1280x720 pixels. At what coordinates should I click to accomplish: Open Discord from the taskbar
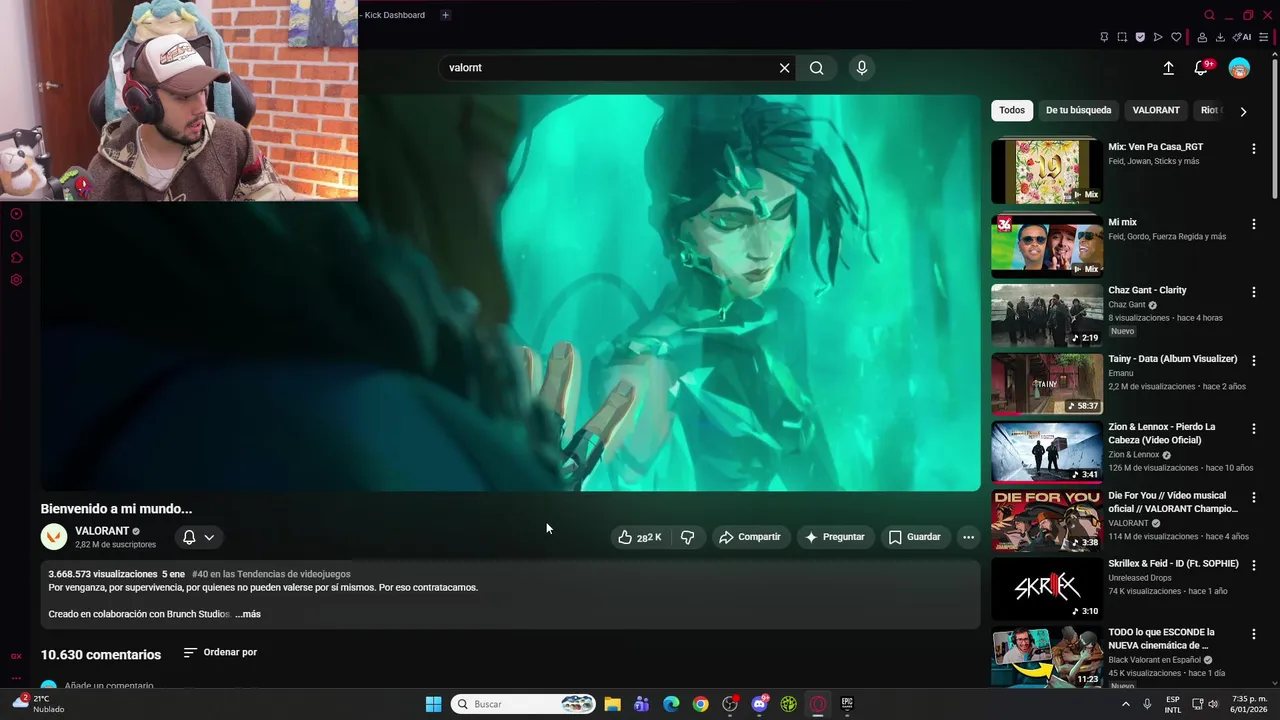point(759,704)
